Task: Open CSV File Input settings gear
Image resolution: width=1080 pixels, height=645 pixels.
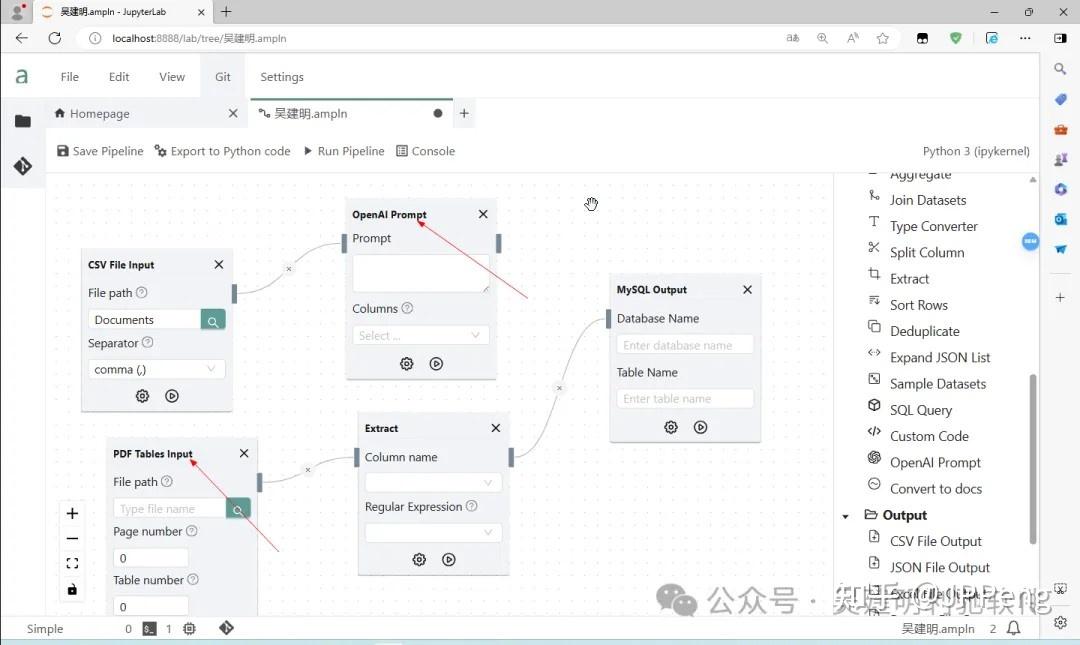Action: [142, 396]
